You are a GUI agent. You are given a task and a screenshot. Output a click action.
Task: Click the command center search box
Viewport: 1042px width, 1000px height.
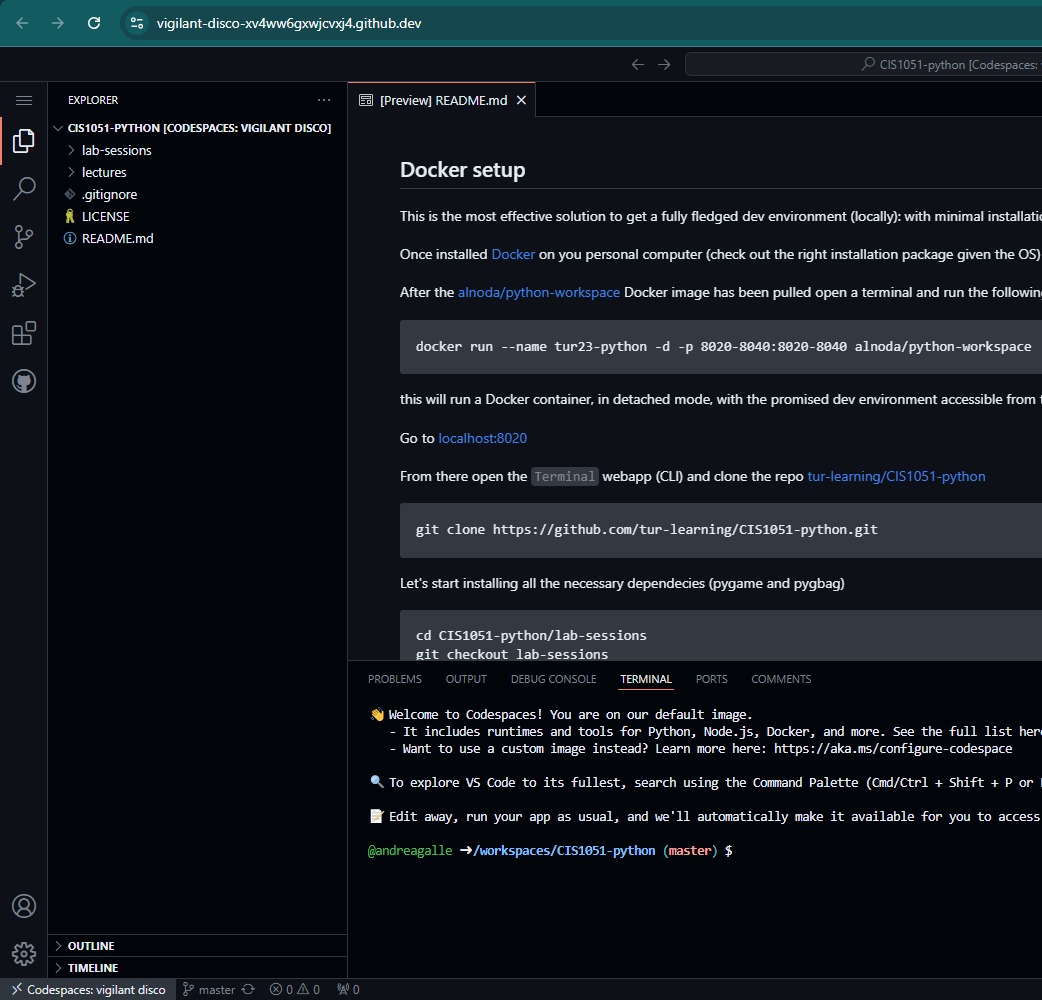click(x=864, y=64)
